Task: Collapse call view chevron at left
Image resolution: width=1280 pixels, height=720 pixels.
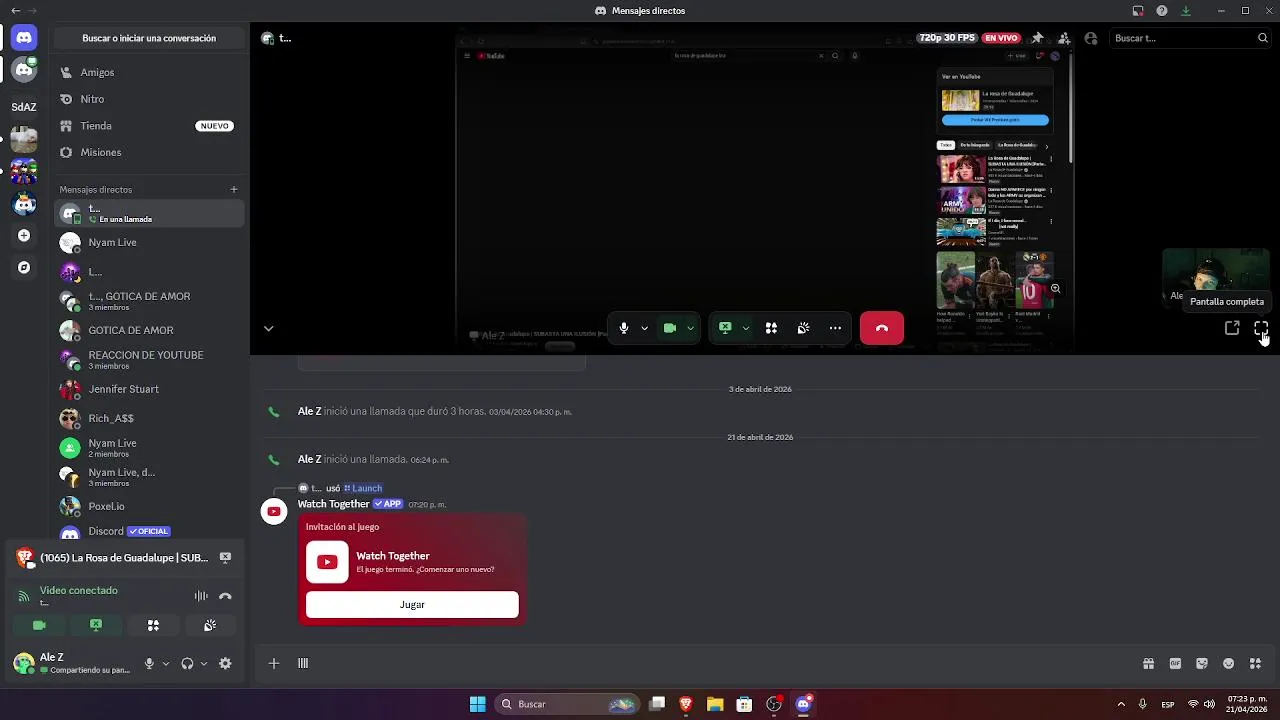Action: tap(268, 328)
